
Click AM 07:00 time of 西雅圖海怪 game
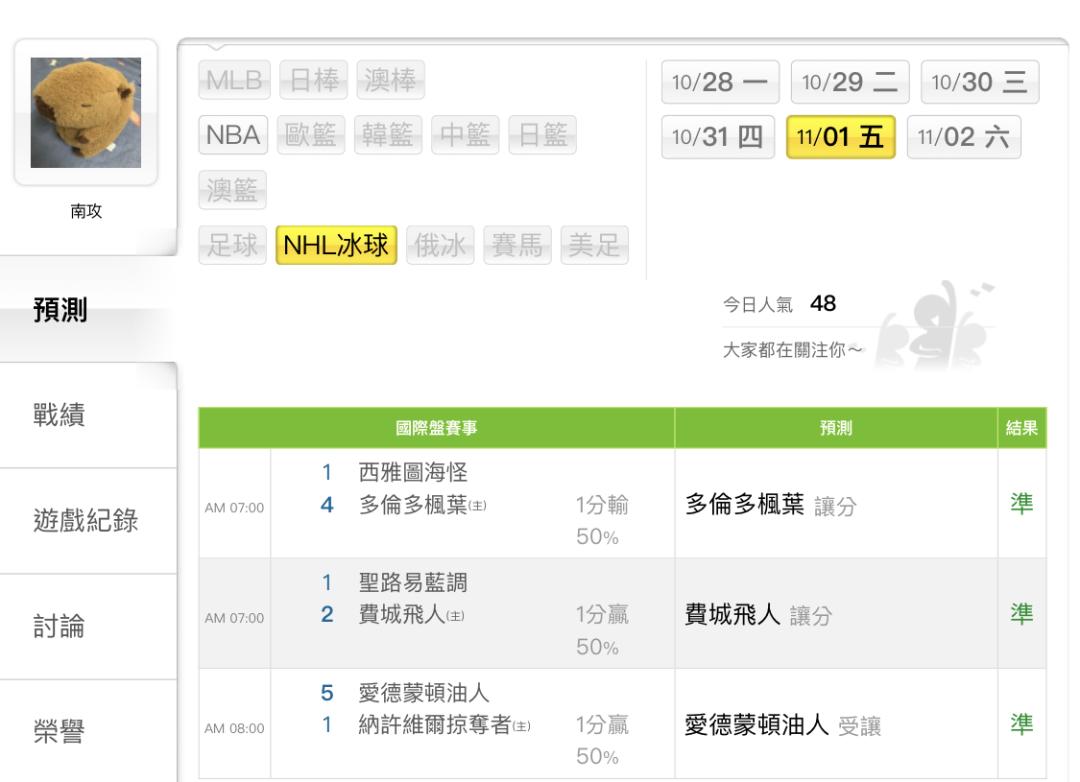click(234, 508)
